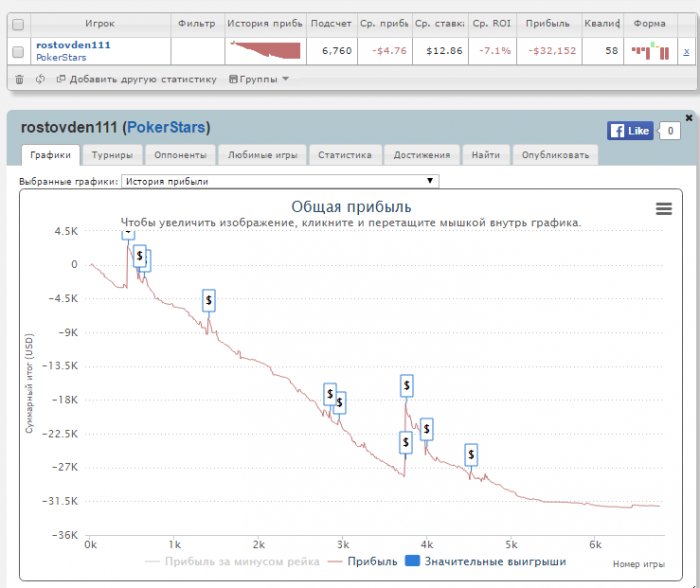Open the profit history sparkline thumbnail
The width and height of the screenshot is (700, 588).
pyautogui.click(x=264, y=50)
